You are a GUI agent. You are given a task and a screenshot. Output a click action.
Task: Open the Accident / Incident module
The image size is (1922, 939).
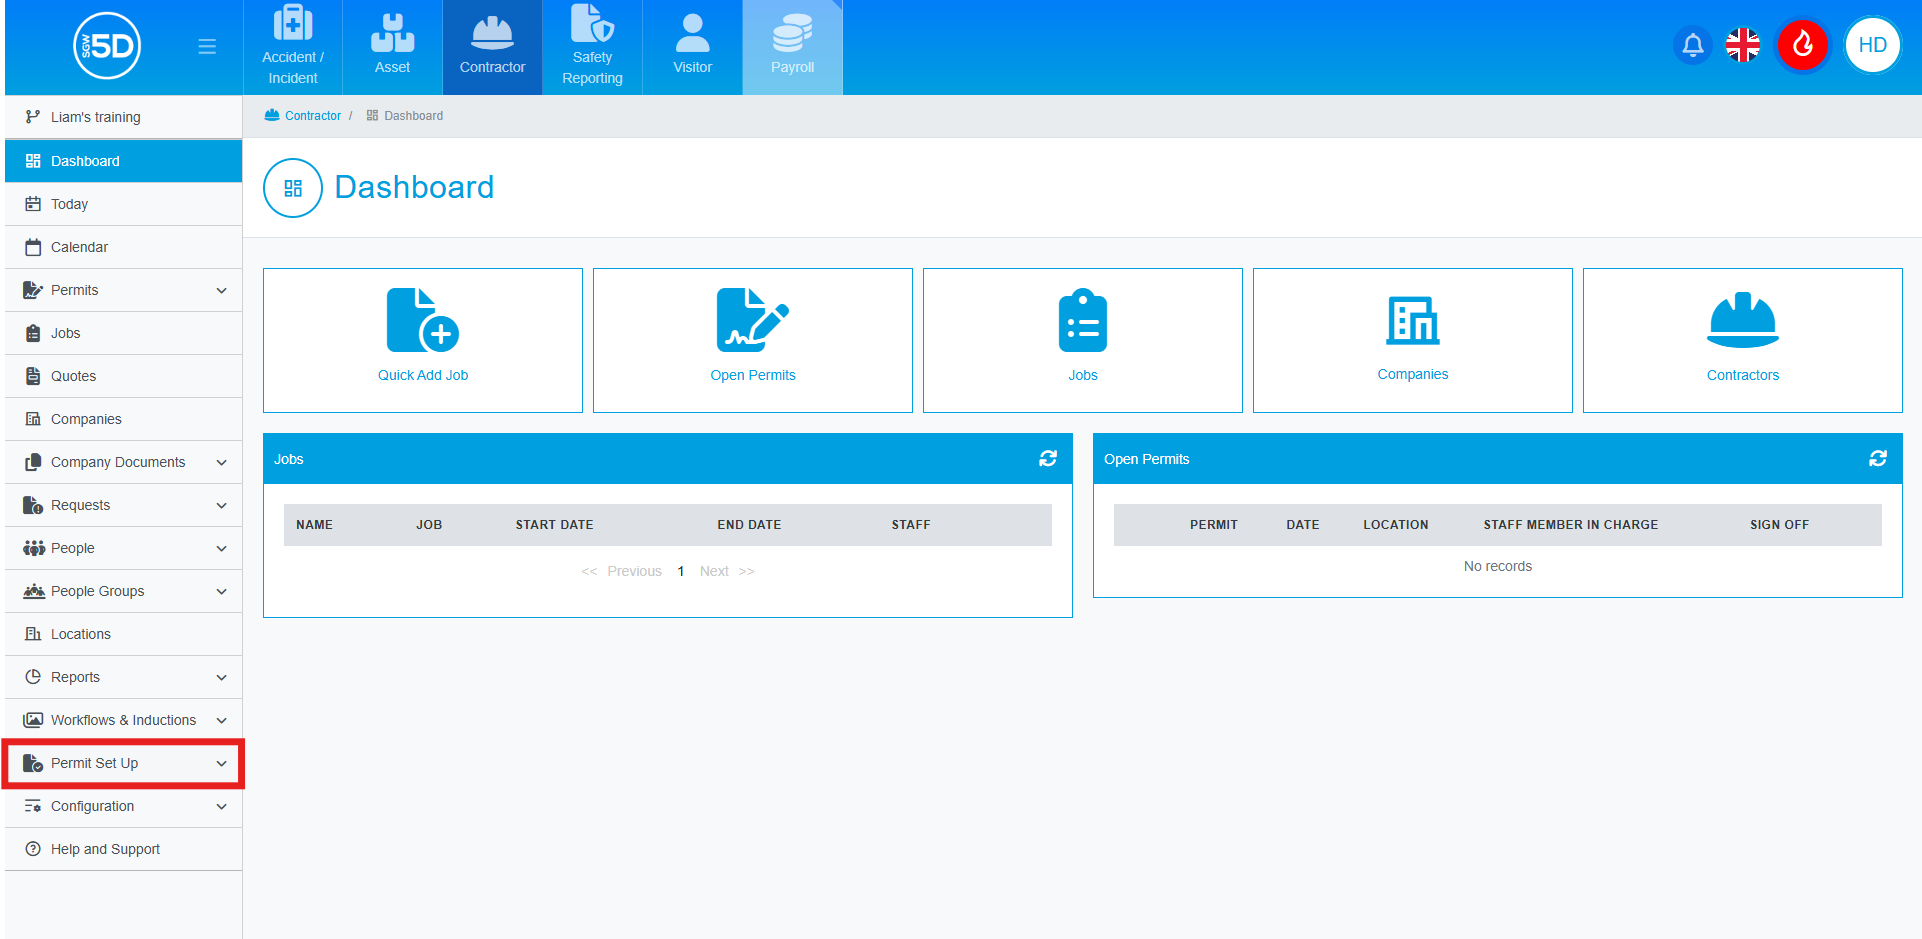coord(293,48)
